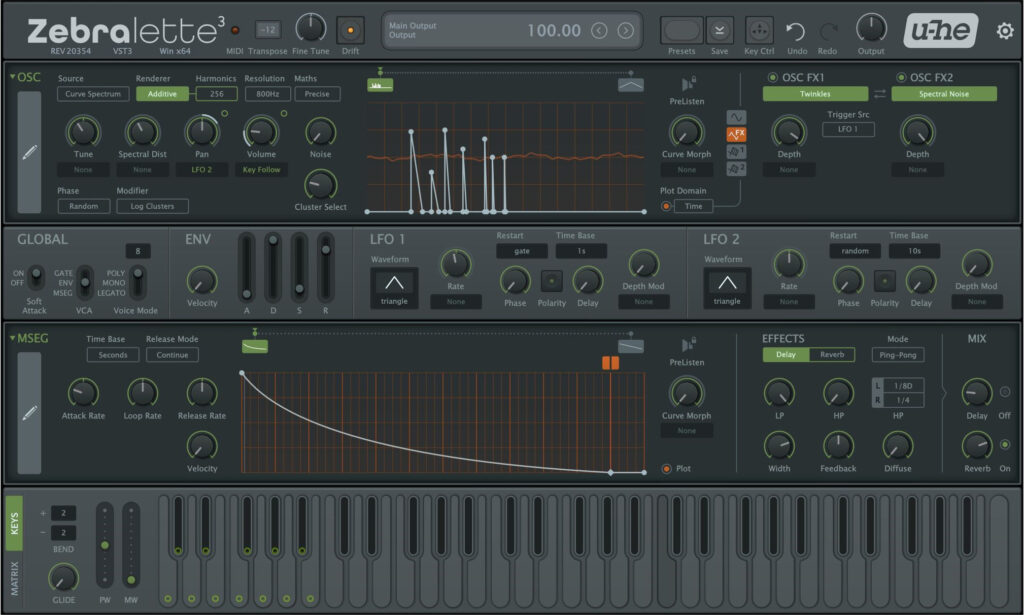Click the OSC PreListen speaker icon

click(x=687, y=84)
